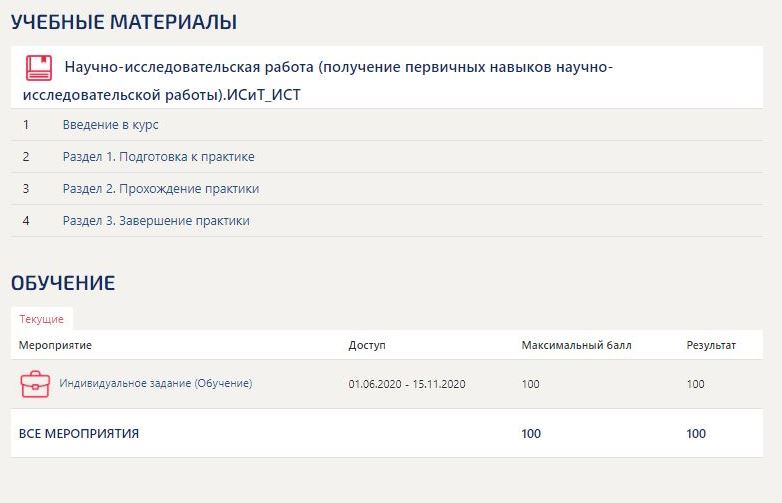This screenshot has width=782, height=503.
Task: Open Раздел 2. Прохождение практики
Action: click(160, 189)
